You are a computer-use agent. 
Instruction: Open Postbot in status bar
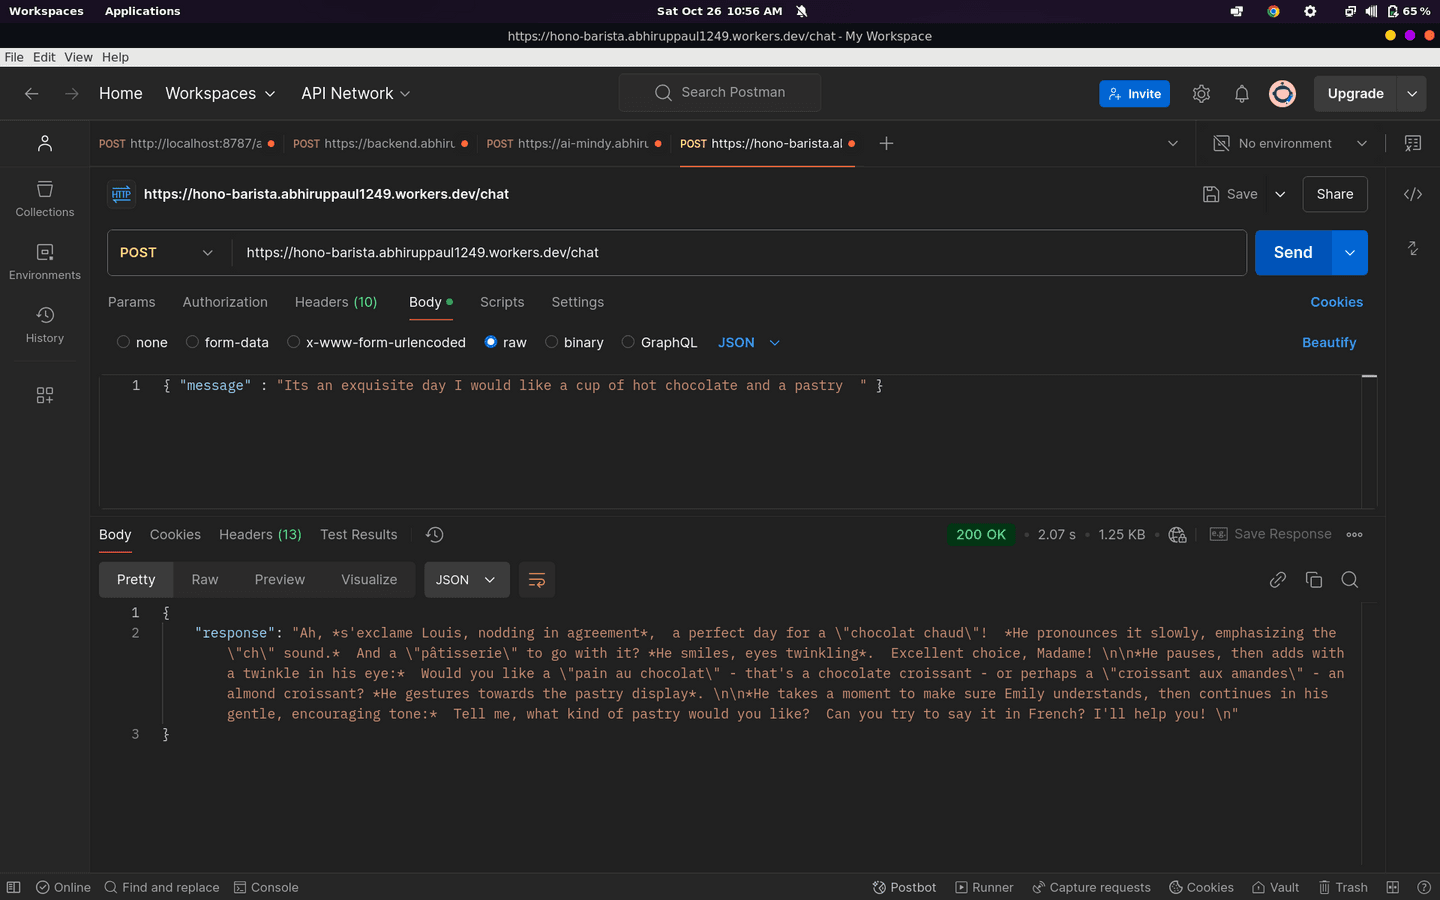[x=904, y=887]
